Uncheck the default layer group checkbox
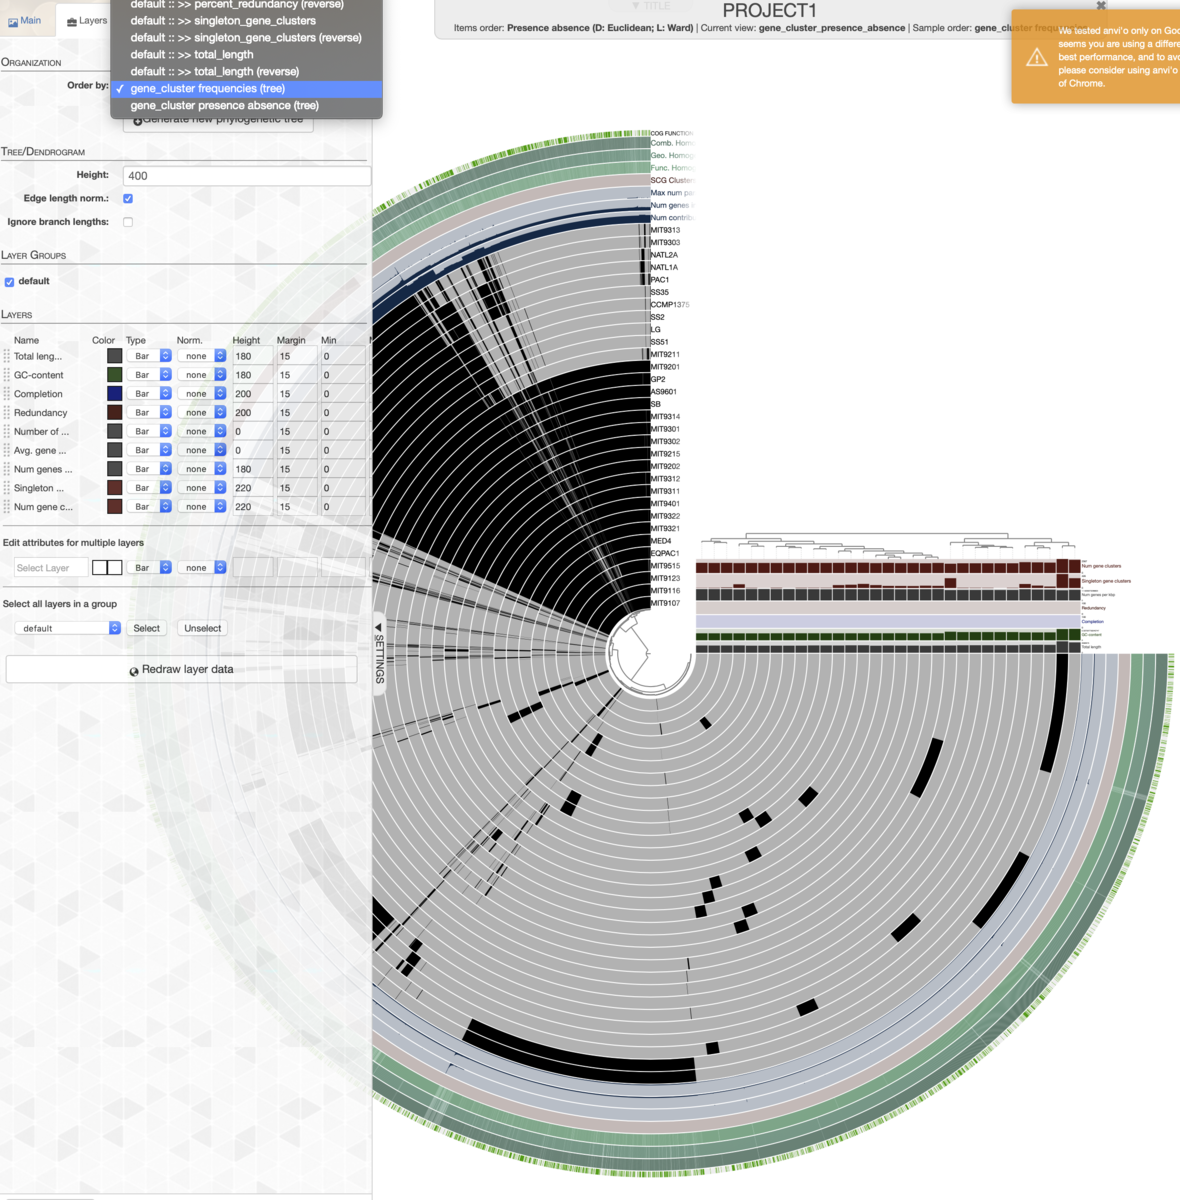1180x1200 pixels. point(9,282)
